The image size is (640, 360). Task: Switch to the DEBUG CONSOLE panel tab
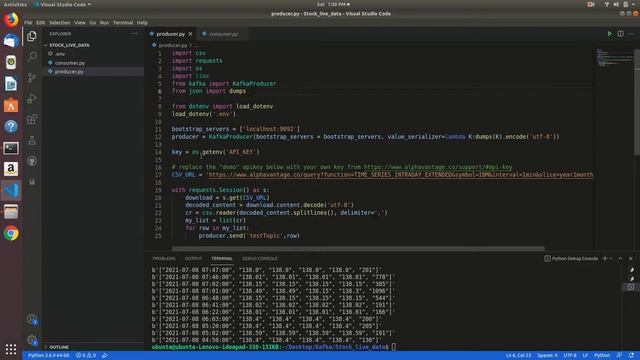click(x=260, y=258)
